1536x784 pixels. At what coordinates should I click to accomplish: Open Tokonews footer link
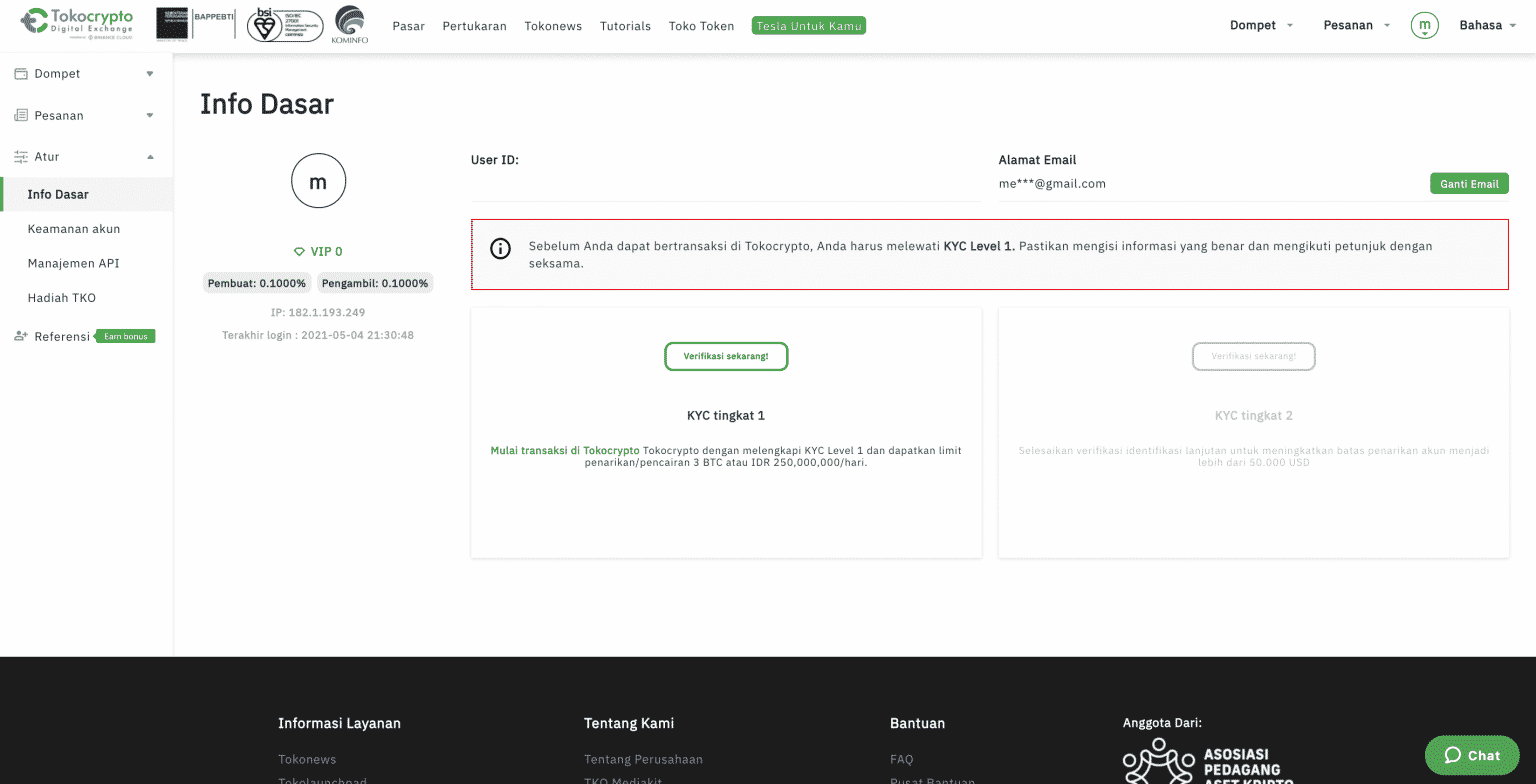[x=307, y=759]
